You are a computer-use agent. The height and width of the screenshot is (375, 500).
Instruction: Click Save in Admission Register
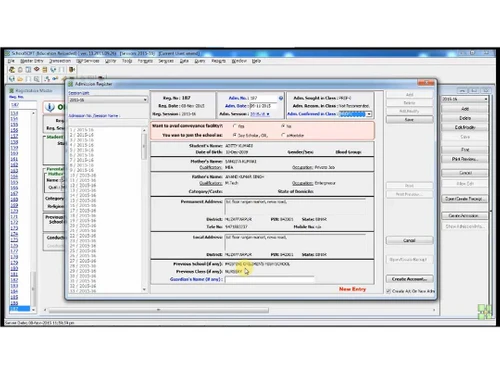(x=409, y=119)
